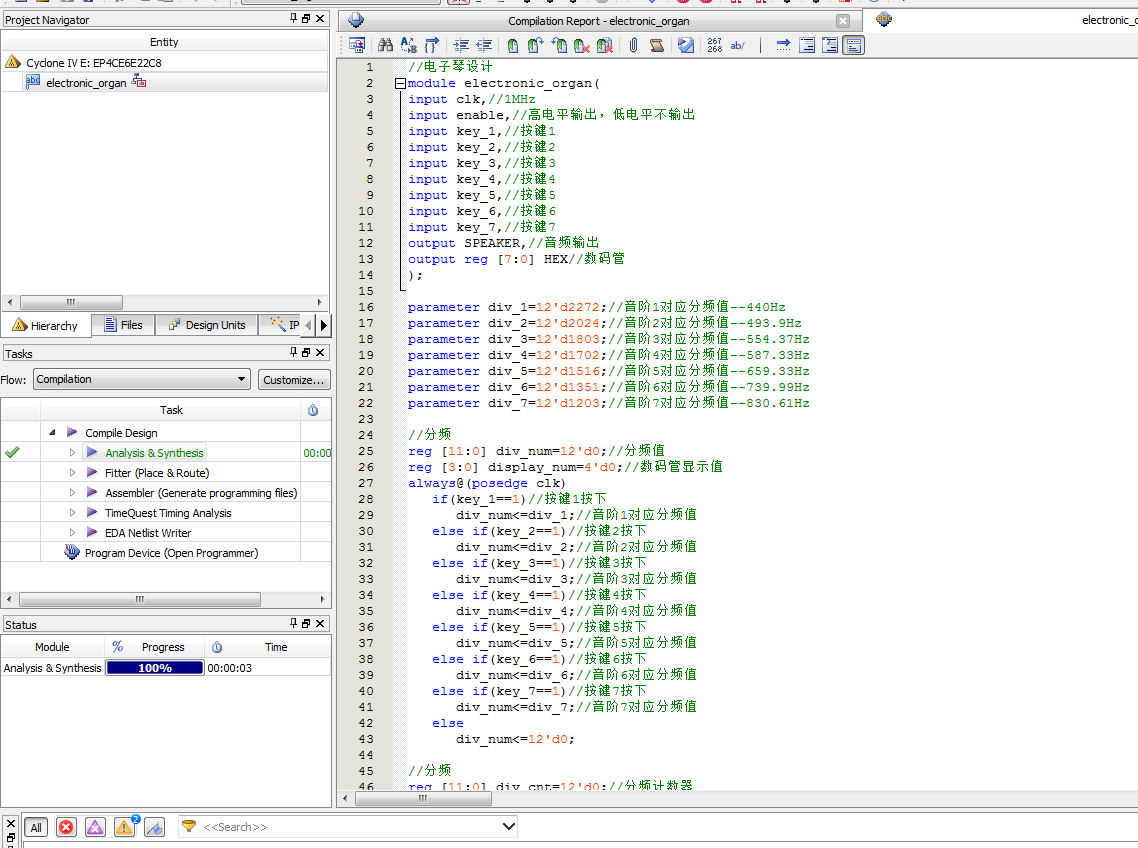Toggle the warning messages filter button

pyautogui.click(x=124, y=827)
